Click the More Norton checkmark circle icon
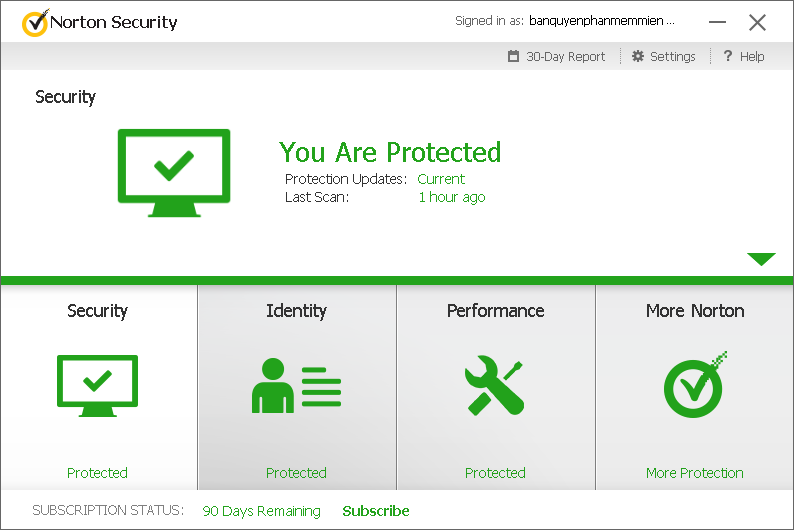The width and height of the screenshot is (794, 530). click(x=694, y=385)
